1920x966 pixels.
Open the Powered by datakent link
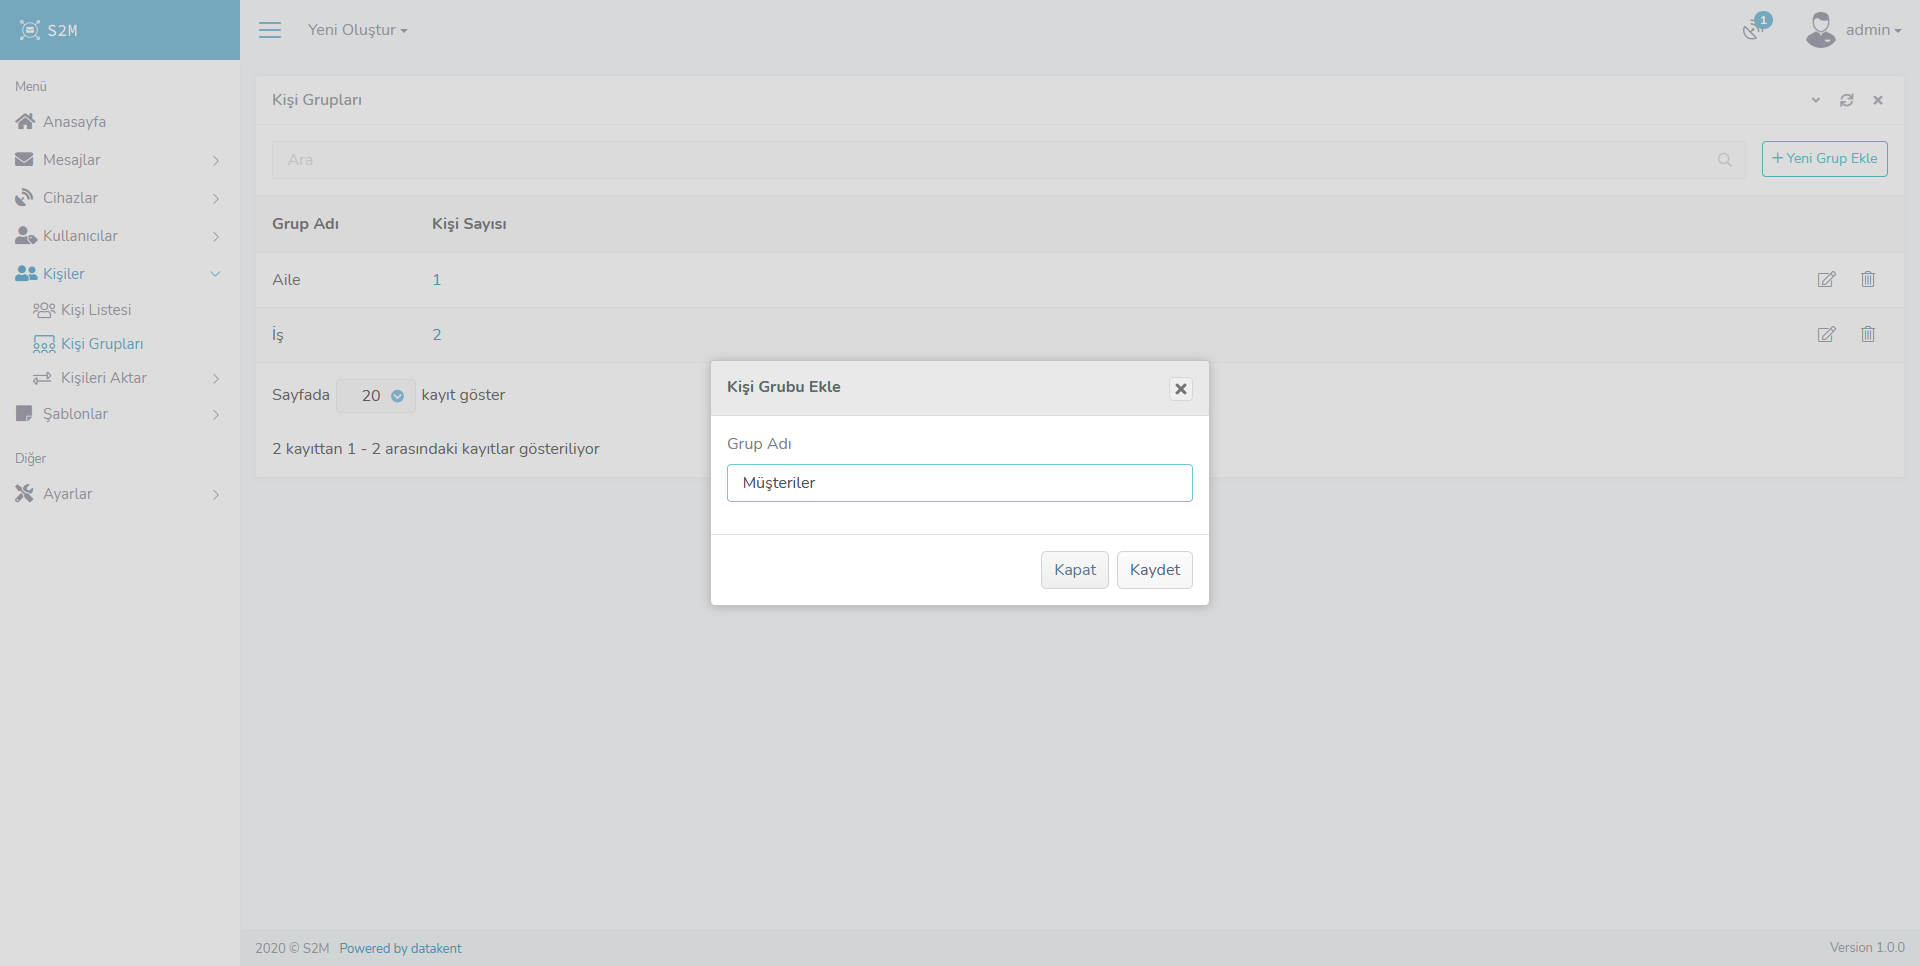[x=400, y=948]
